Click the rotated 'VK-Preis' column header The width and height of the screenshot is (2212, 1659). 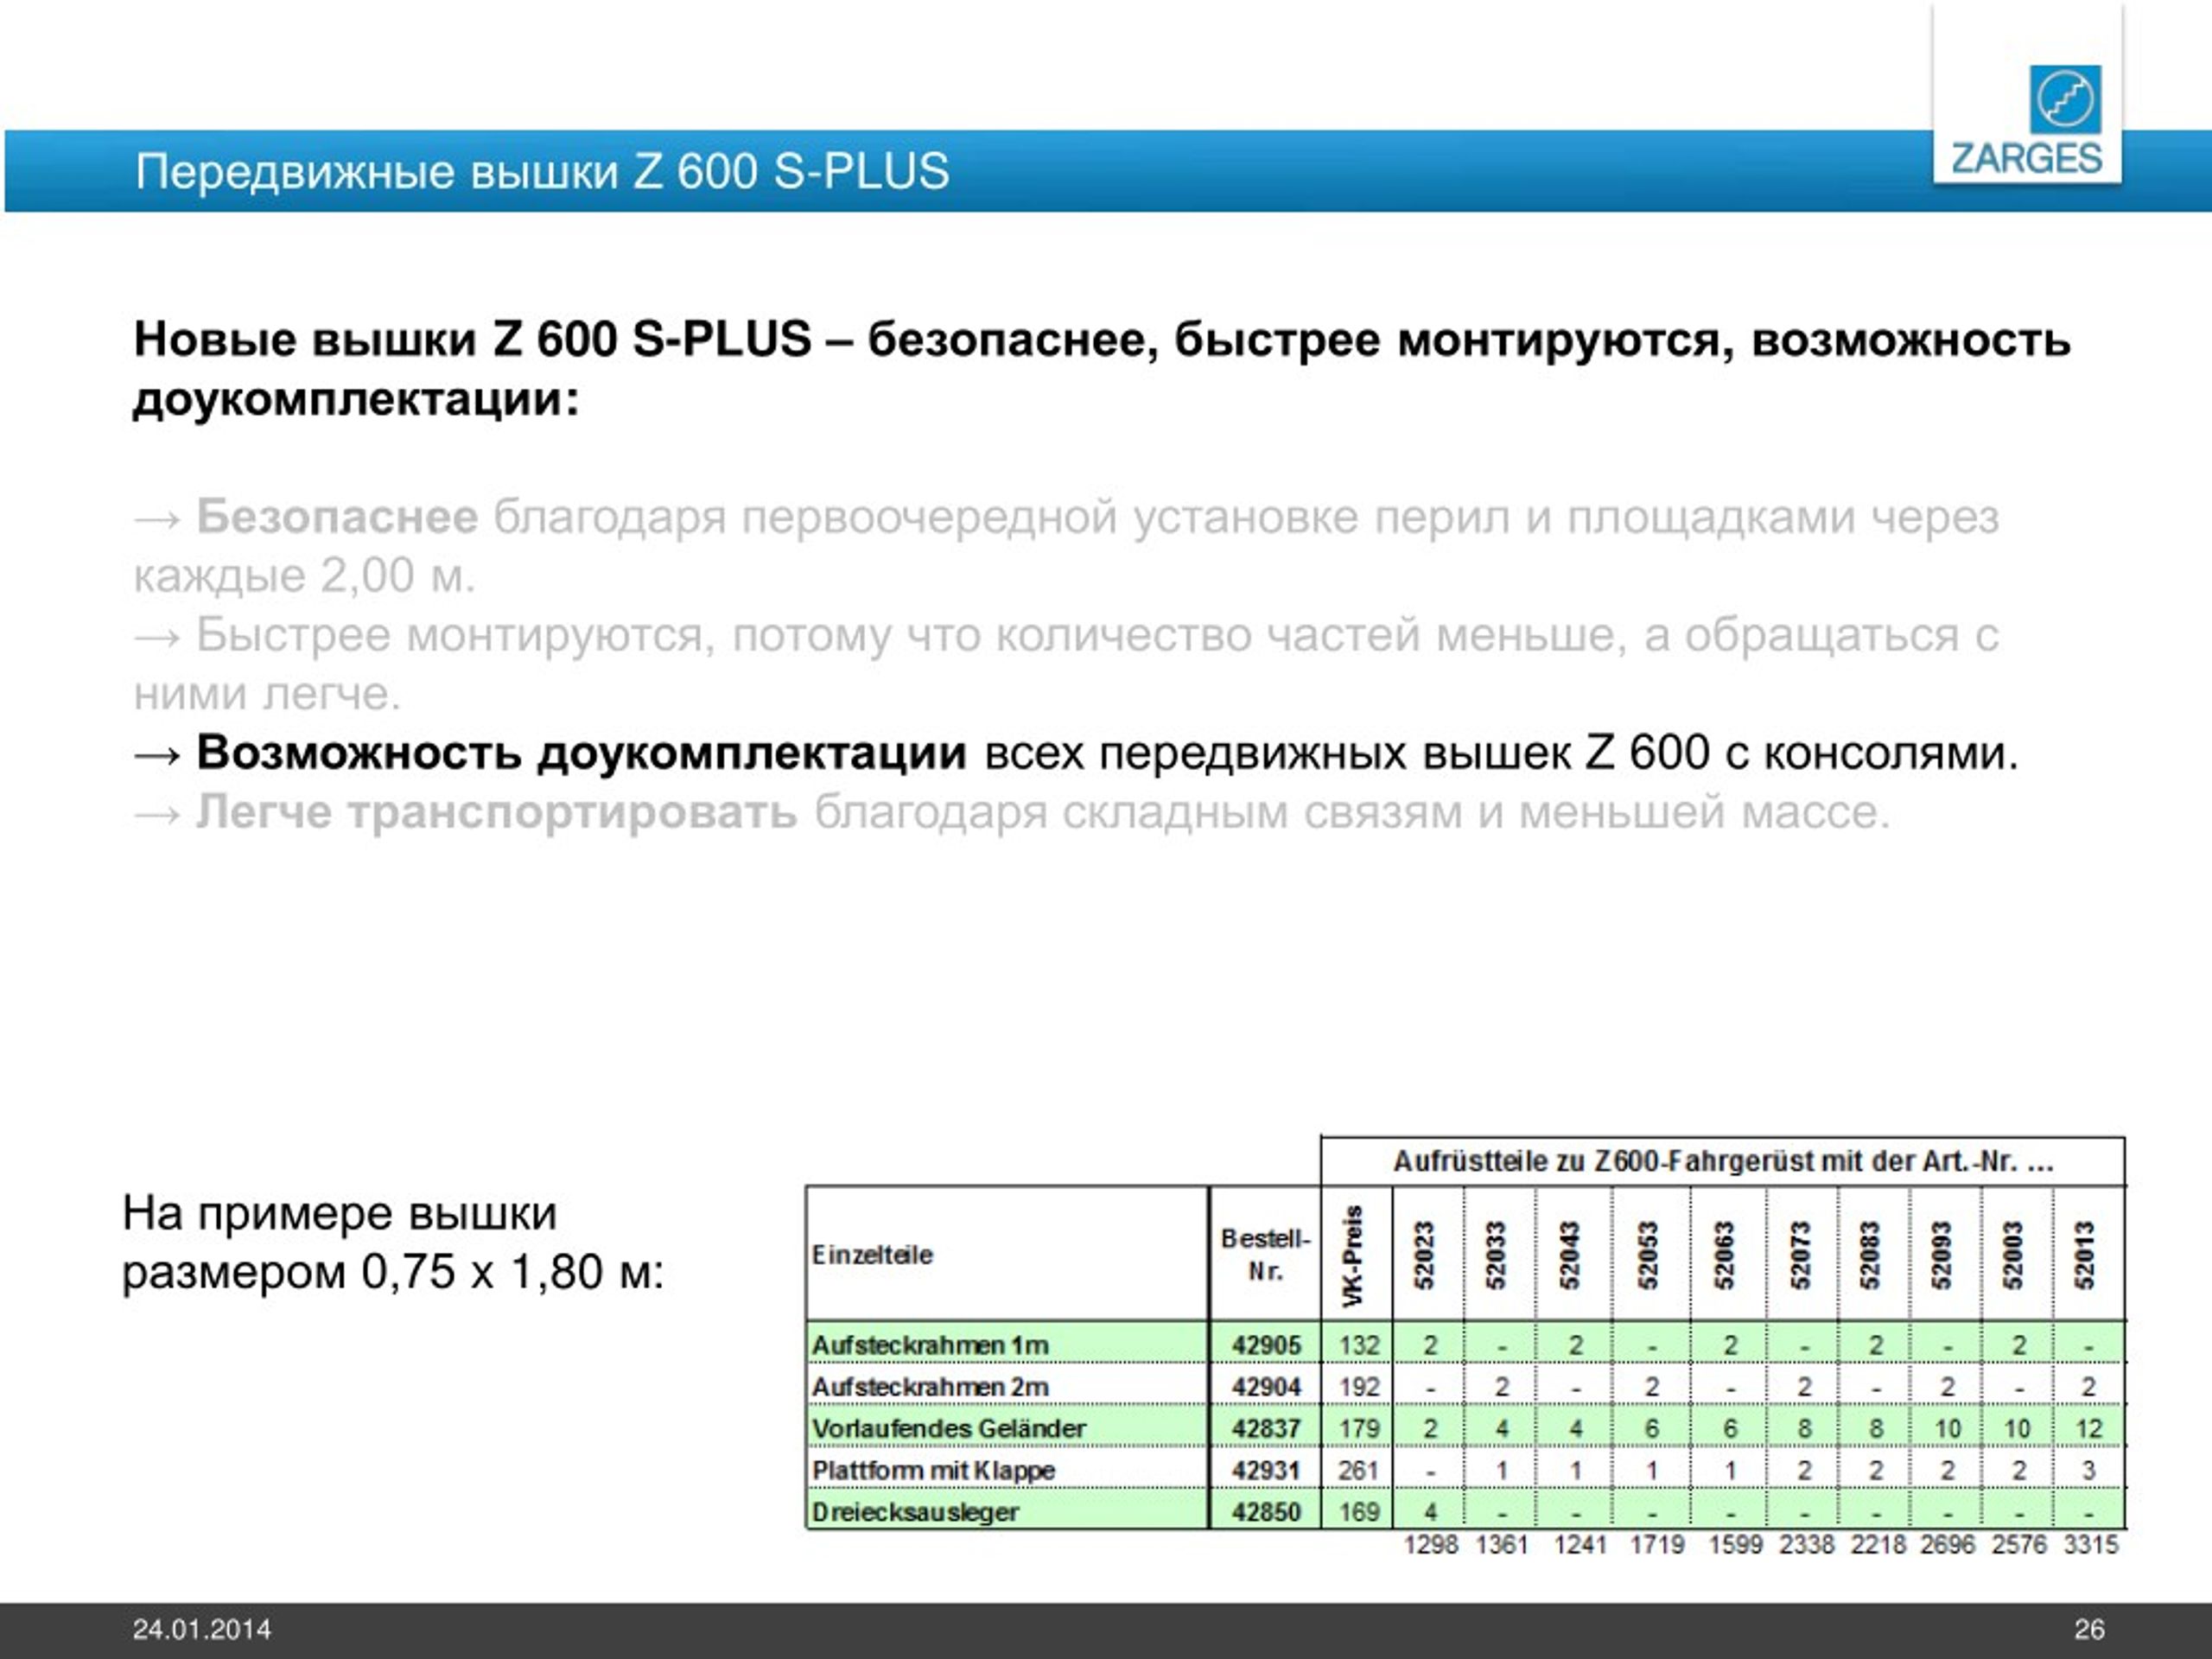coord(1353,1256)
